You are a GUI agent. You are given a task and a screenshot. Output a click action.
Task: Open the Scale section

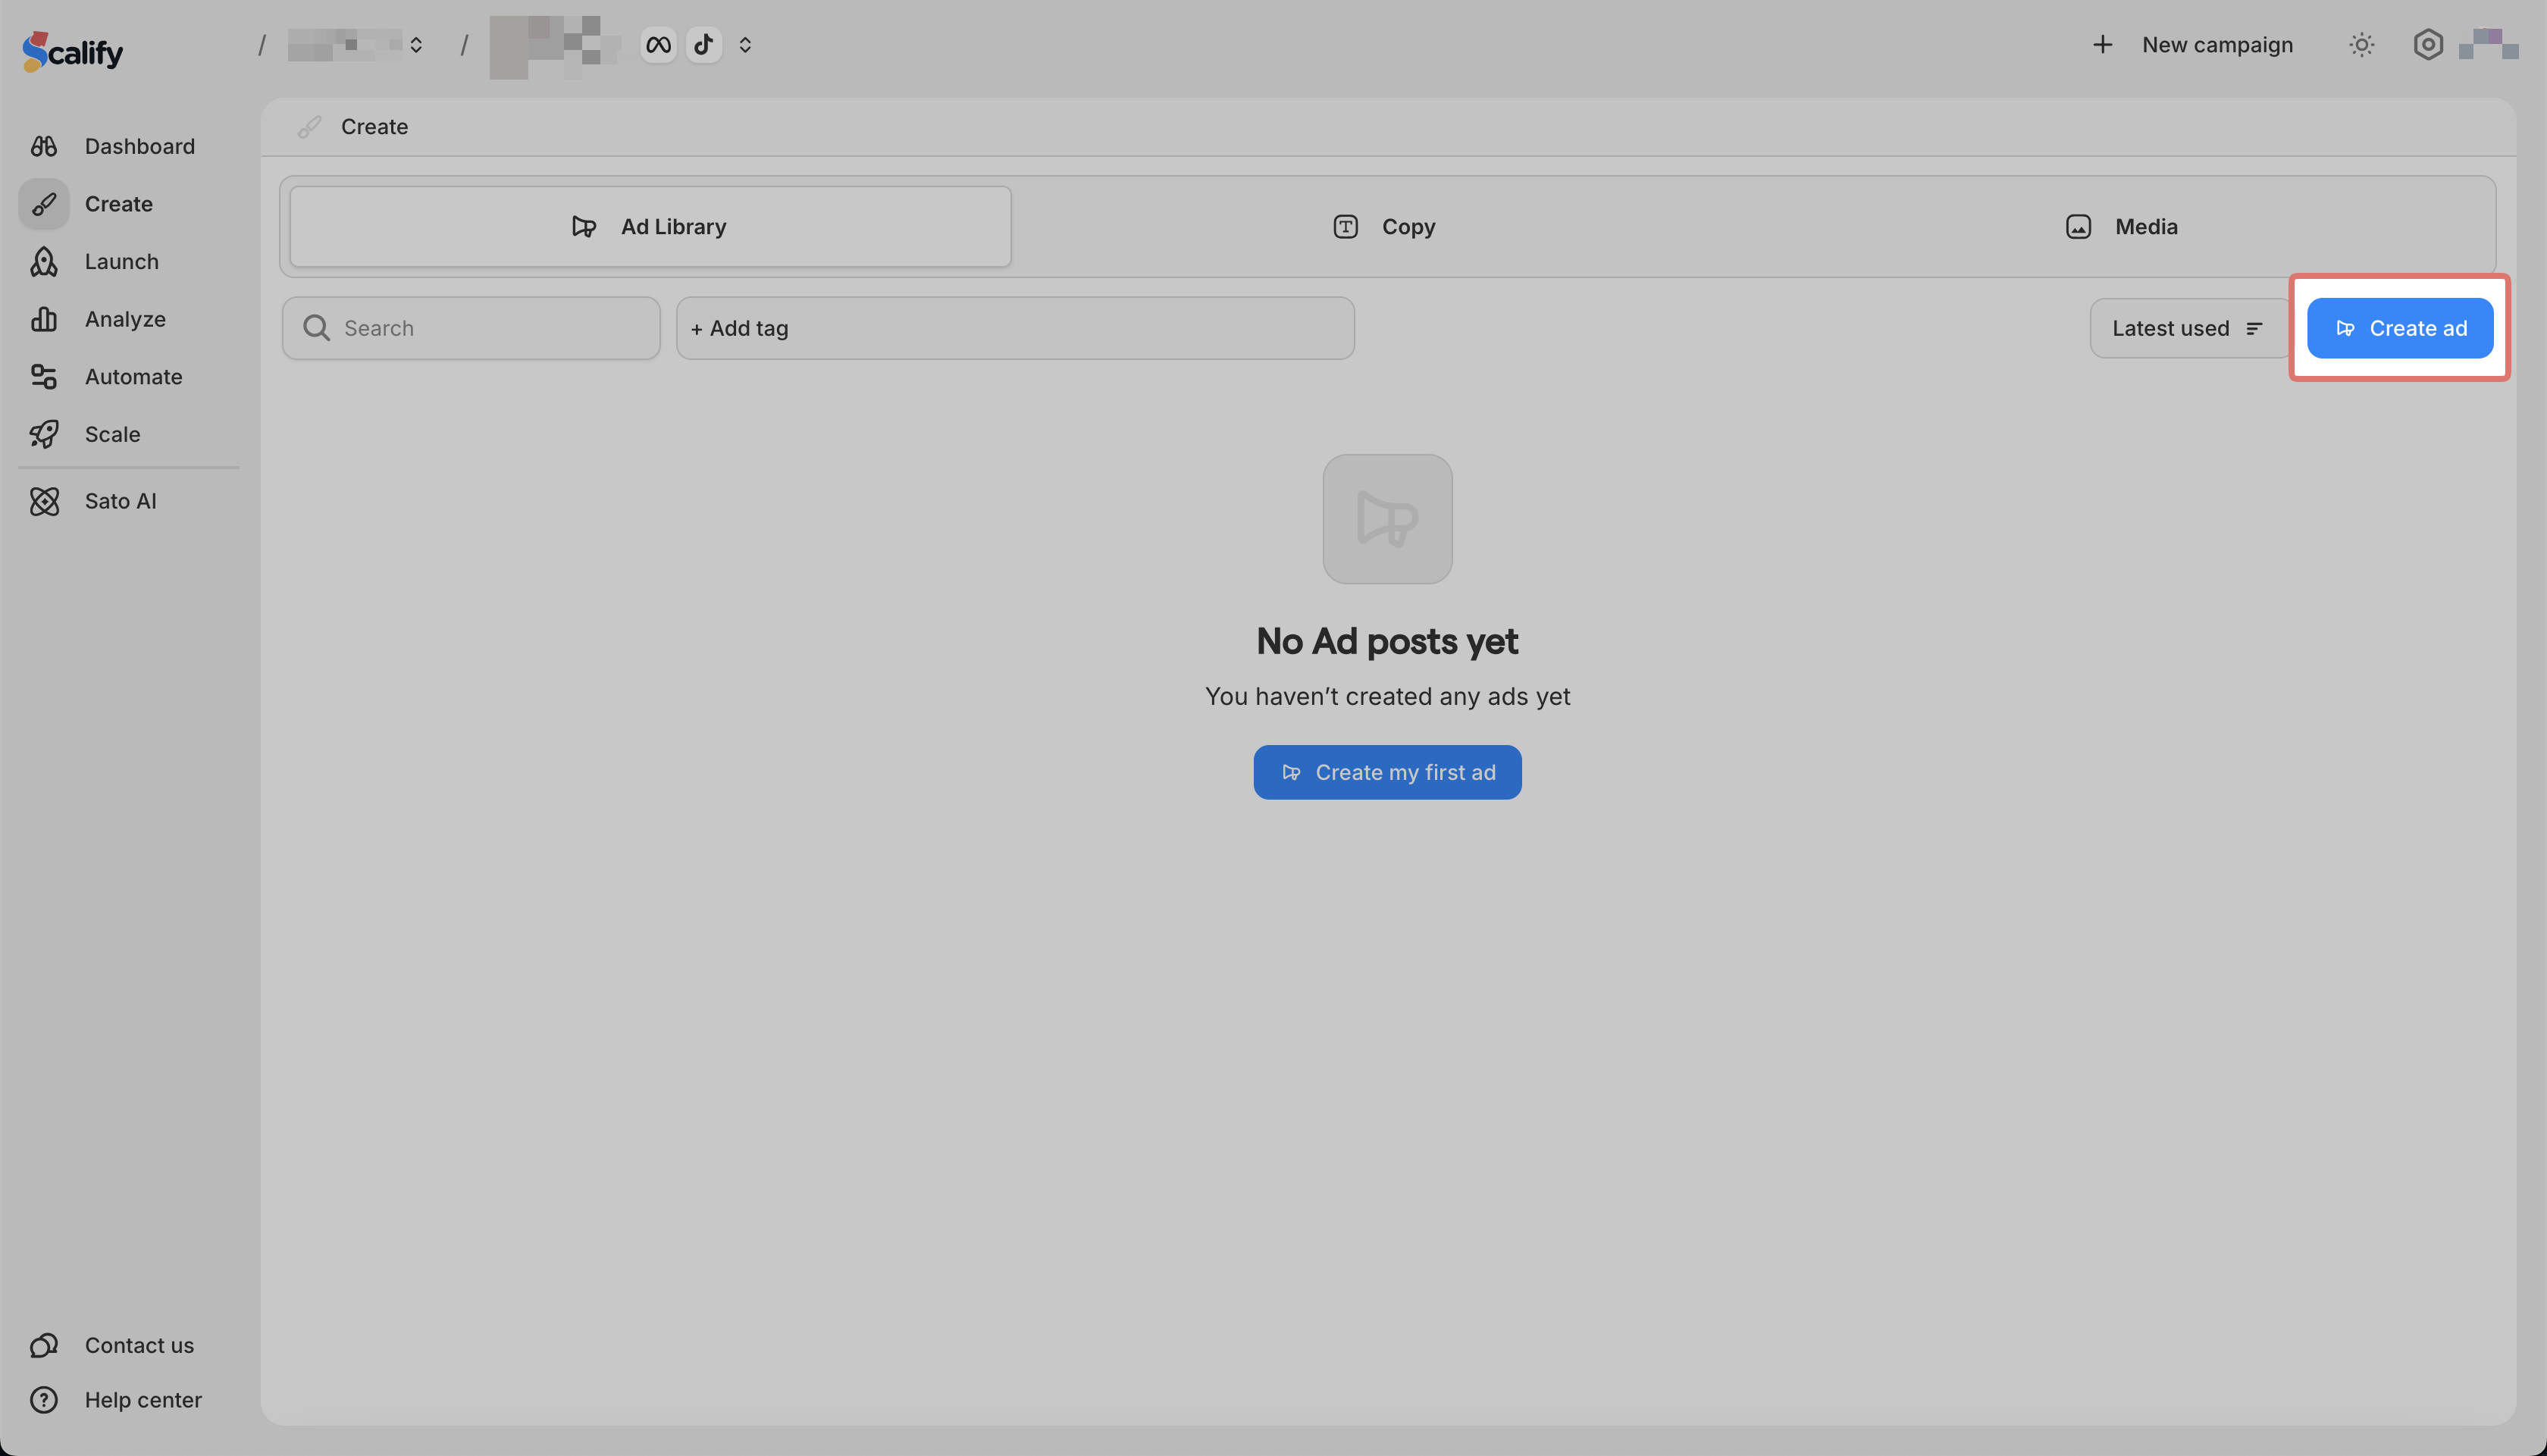112,434
